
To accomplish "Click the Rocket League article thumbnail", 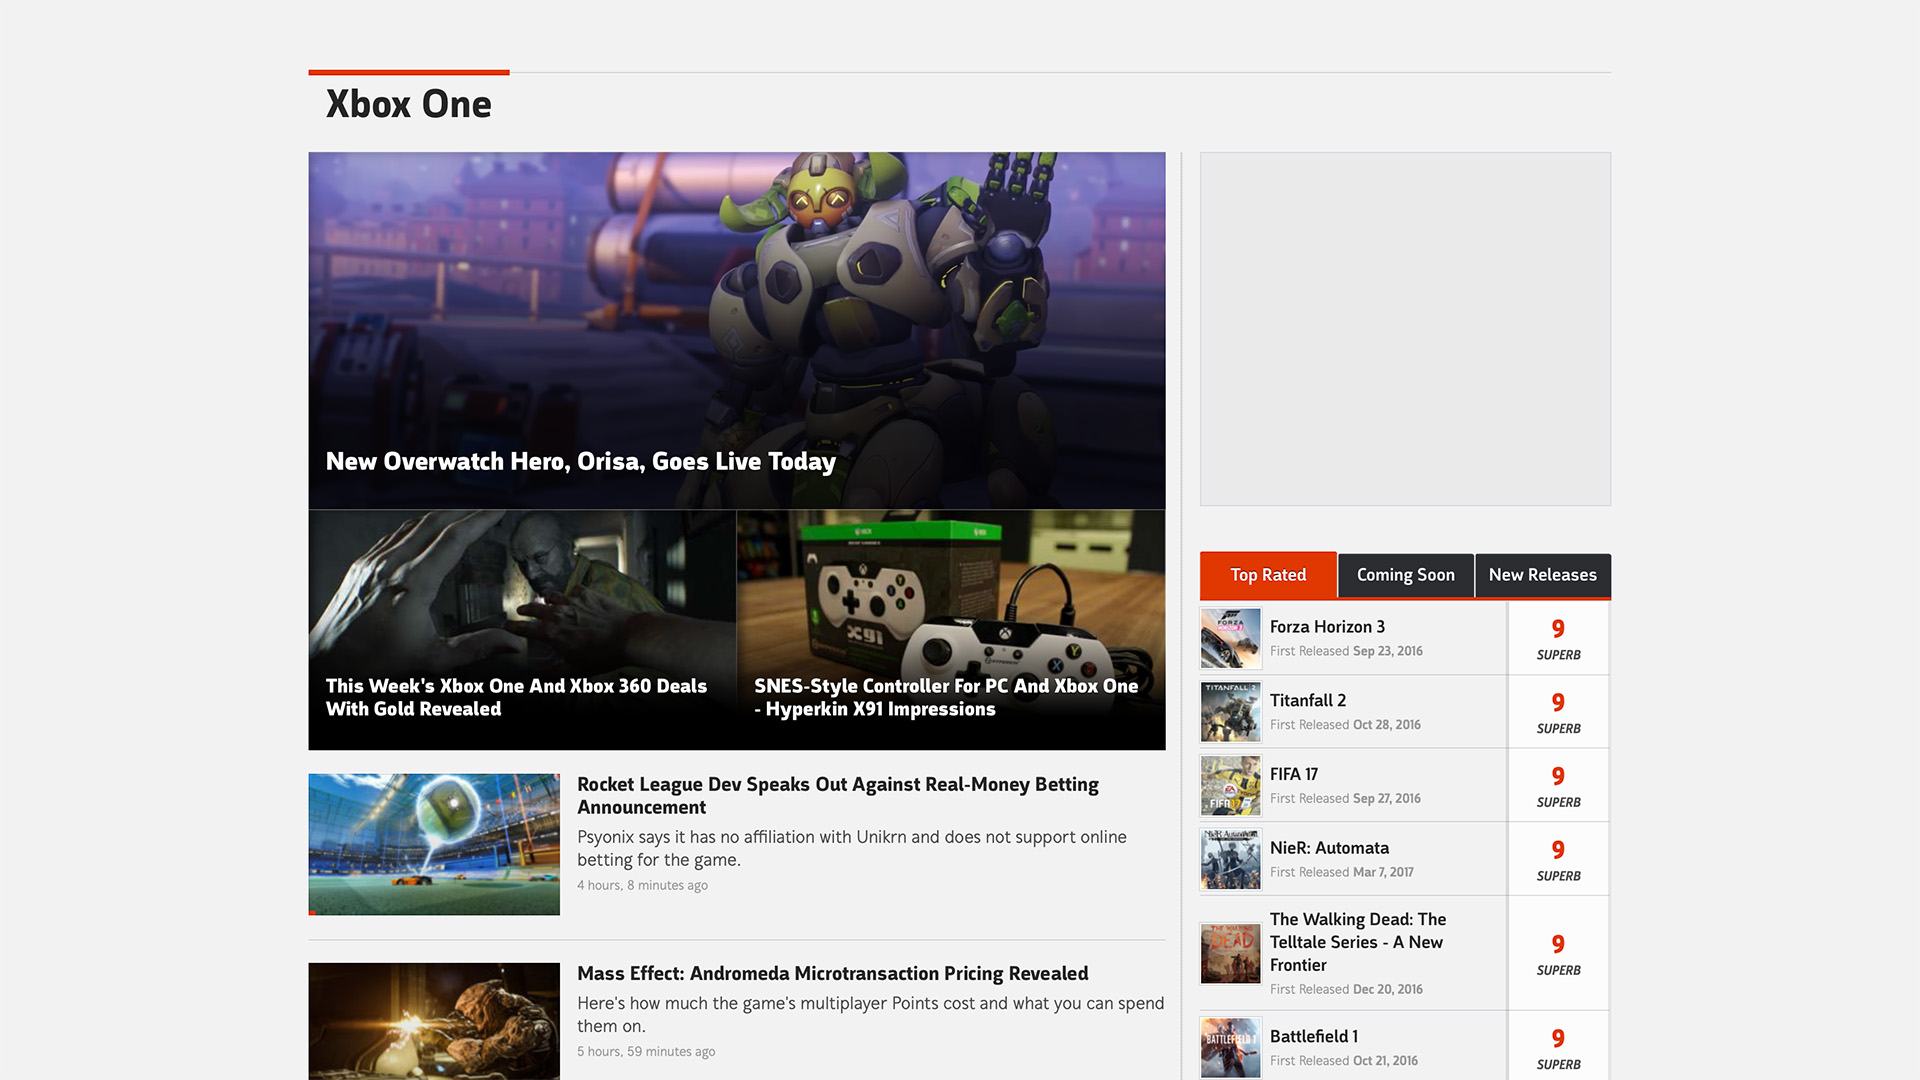I will pyautogui.click(x=434, y=844).
